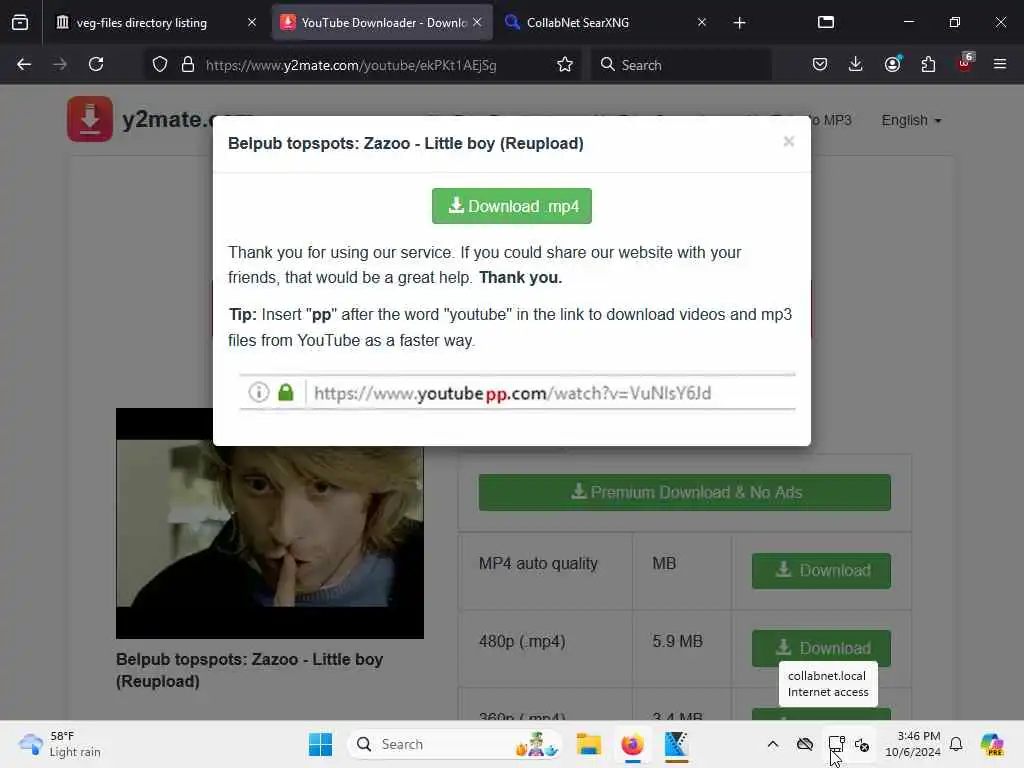
Task: Open File Explorer from taskbar
Action: [x=588, y=744]
